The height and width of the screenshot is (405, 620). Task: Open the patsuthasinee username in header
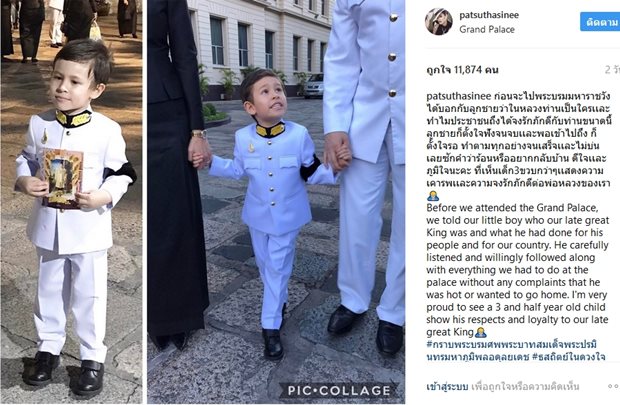point(489,15)
